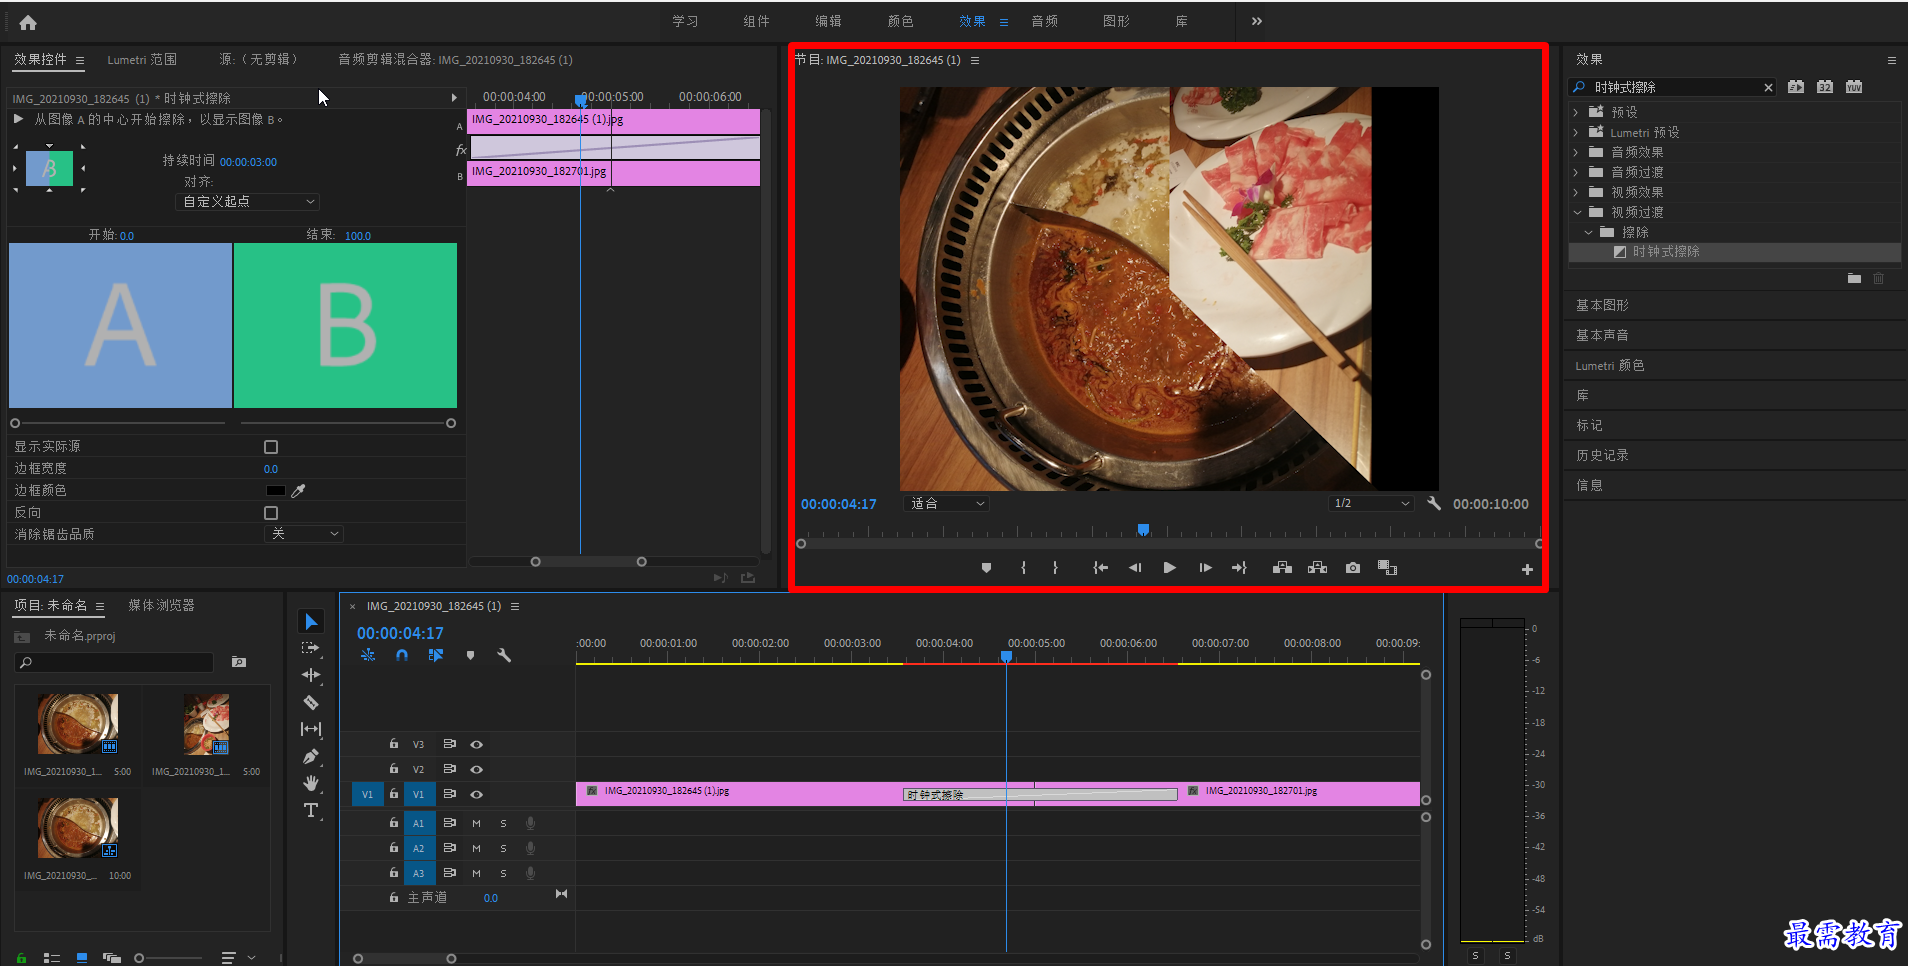The image size is (1908, 966).
Task: Open program monitor wrench settings
Action: pos(1434,504)
